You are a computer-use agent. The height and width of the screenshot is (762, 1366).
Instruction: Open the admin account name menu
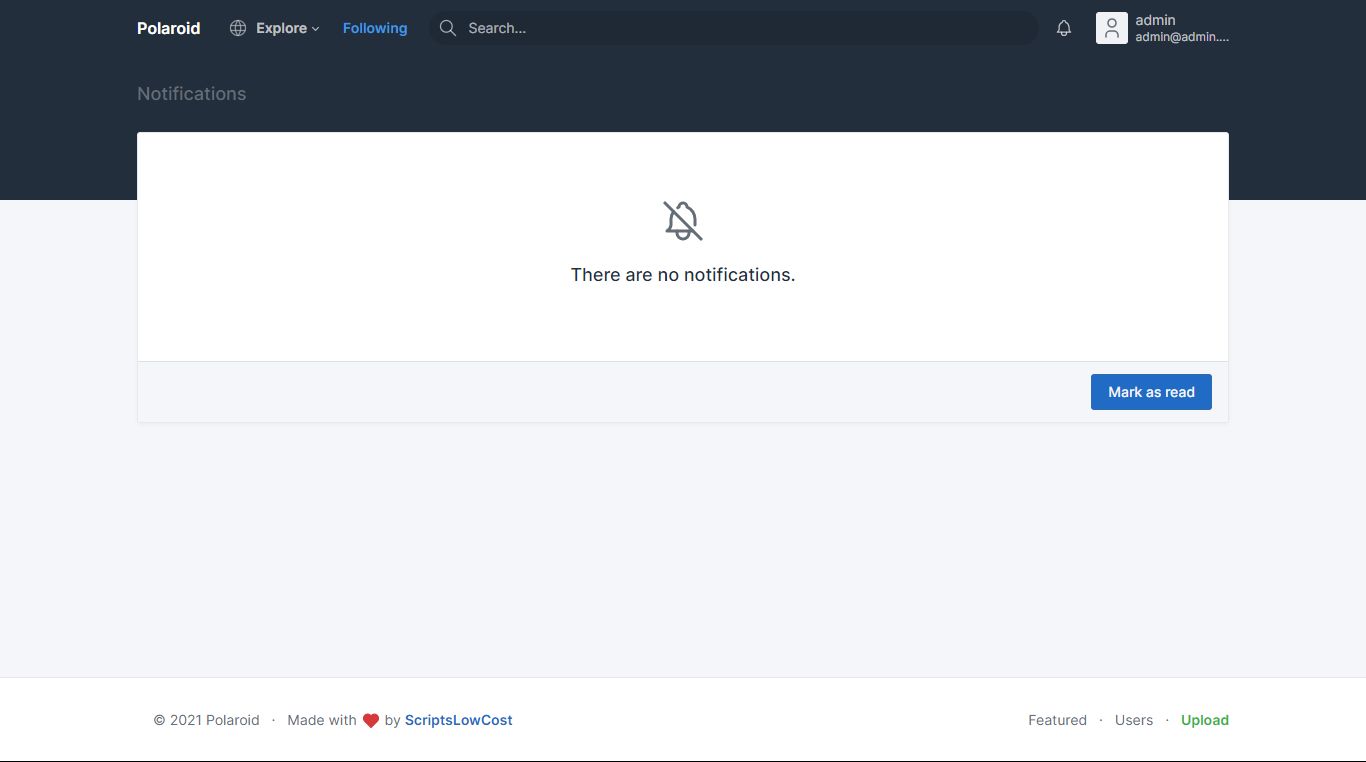click(1155, 20)
